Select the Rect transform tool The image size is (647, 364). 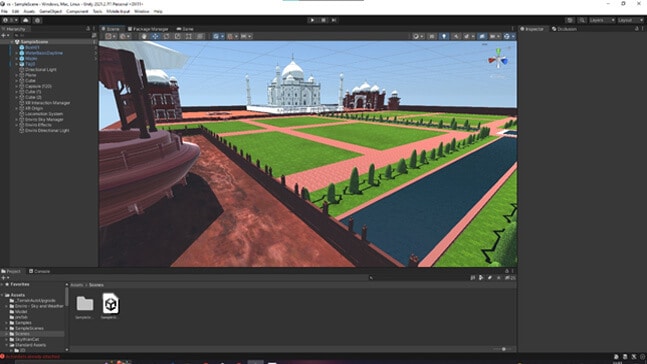tap(189, 36)
